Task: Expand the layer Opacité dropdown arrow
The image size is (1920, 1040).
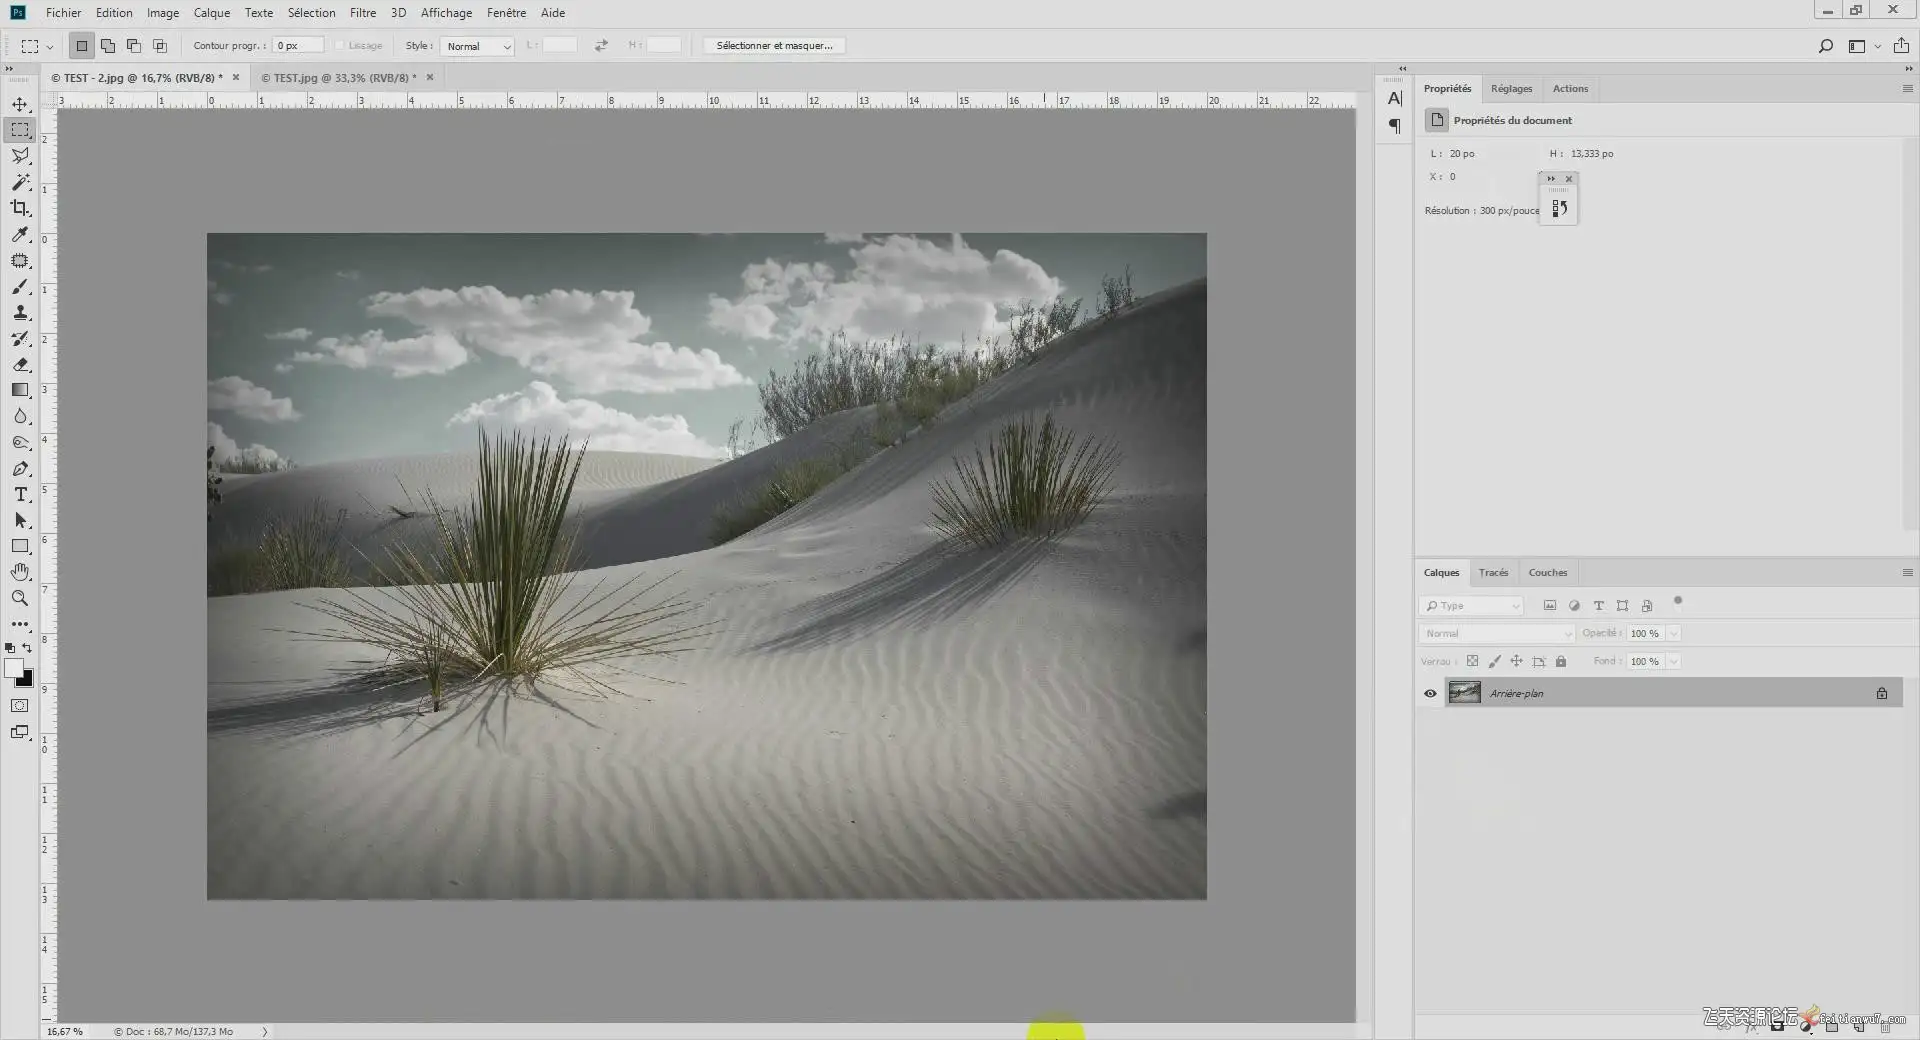Action: coord(1673,633)
